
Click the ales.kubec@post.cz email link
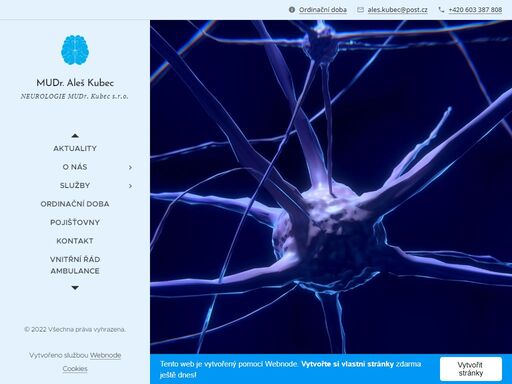coord(397,10)
